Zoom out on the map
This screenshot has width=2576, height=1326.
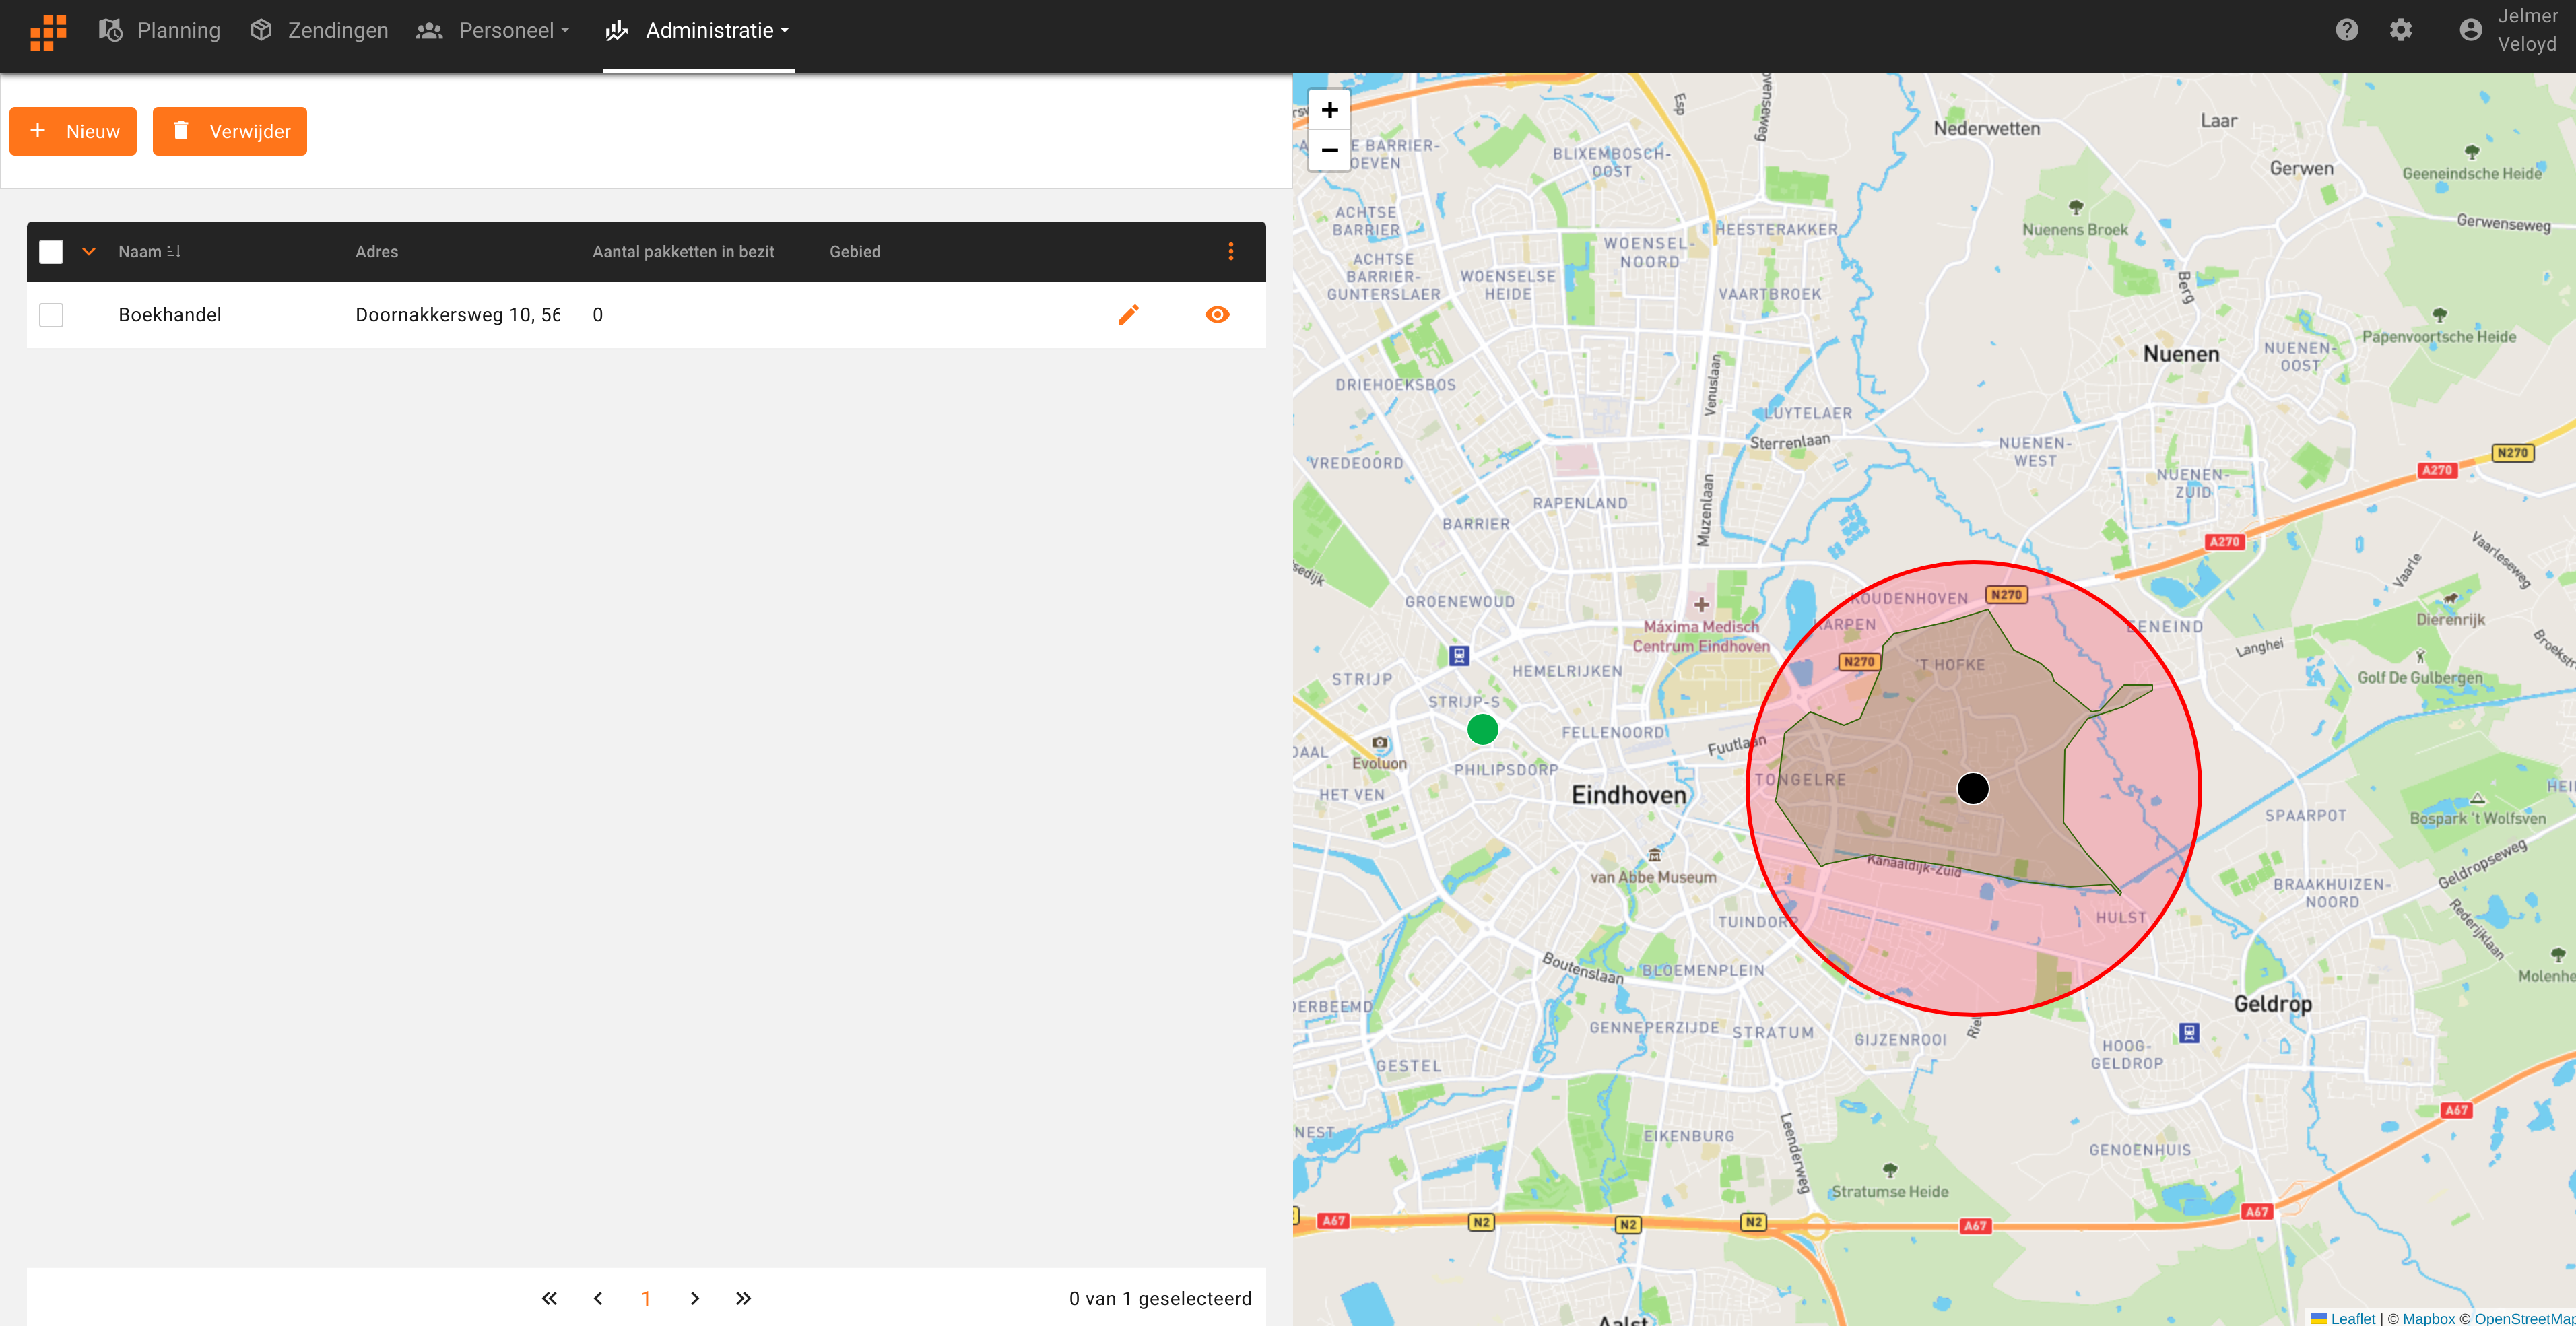pos(1329,151)
